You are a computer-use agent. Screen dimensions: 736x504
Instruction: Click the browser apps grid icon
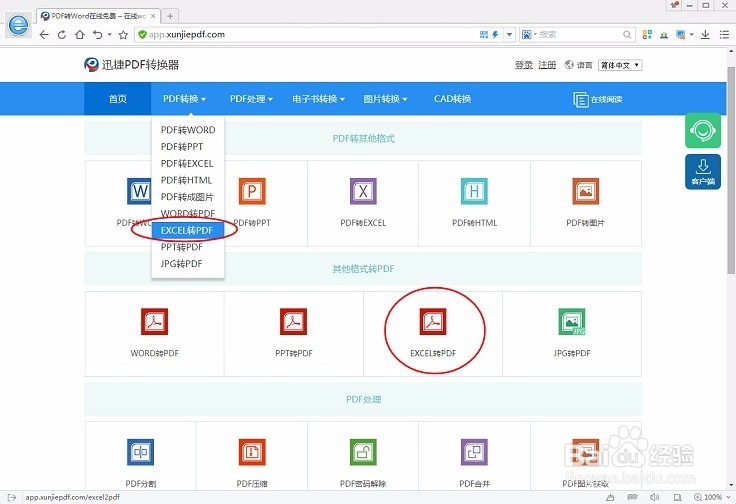tap(647, 35)
